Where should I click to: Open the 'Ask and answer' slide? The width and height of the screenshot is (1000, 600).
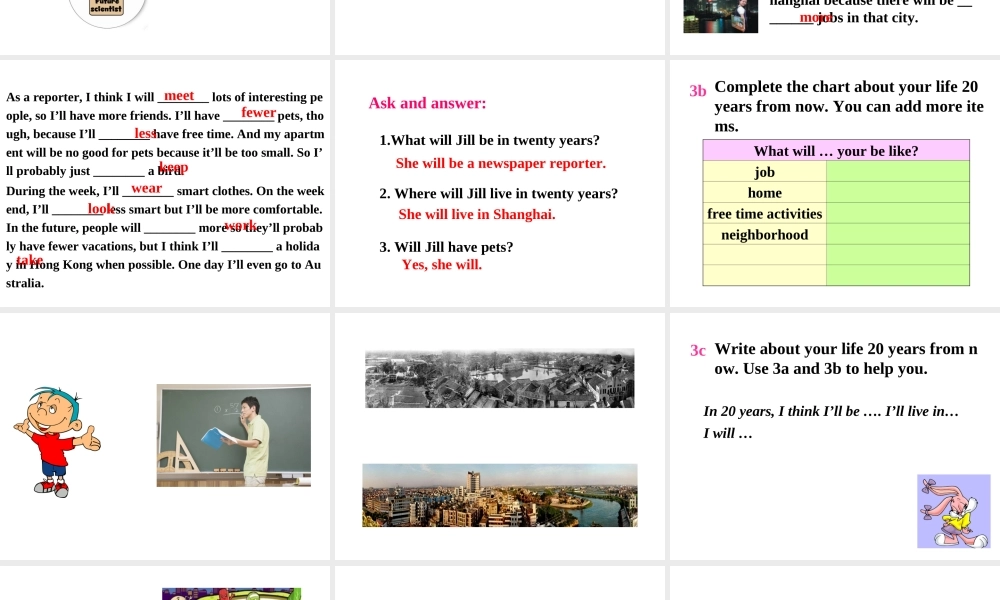[x=499, y=184]
